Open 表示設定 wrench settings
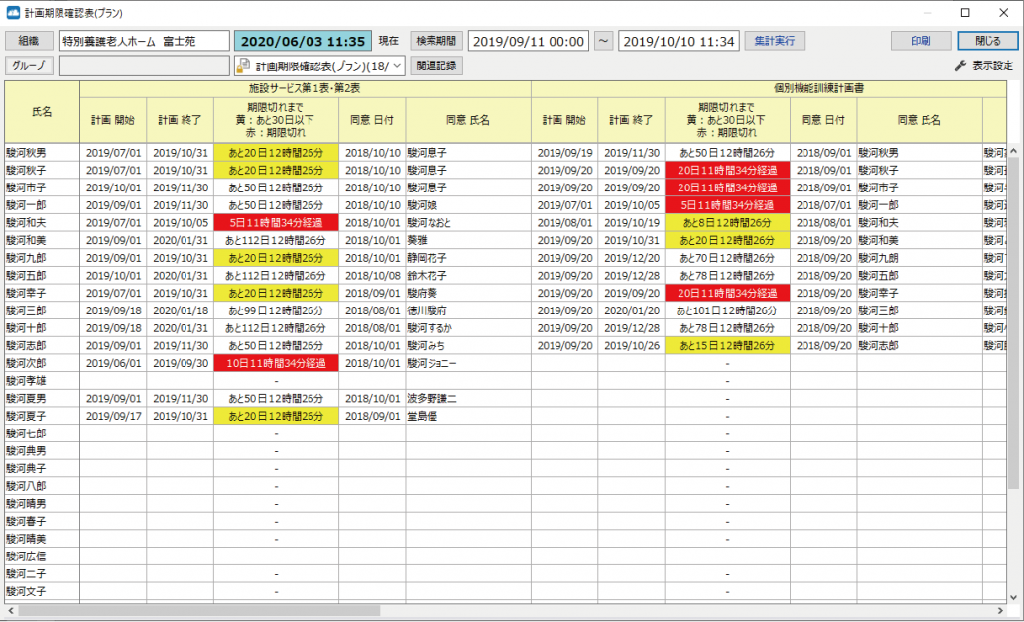The image size is (1024, 622). pos(984,66)
